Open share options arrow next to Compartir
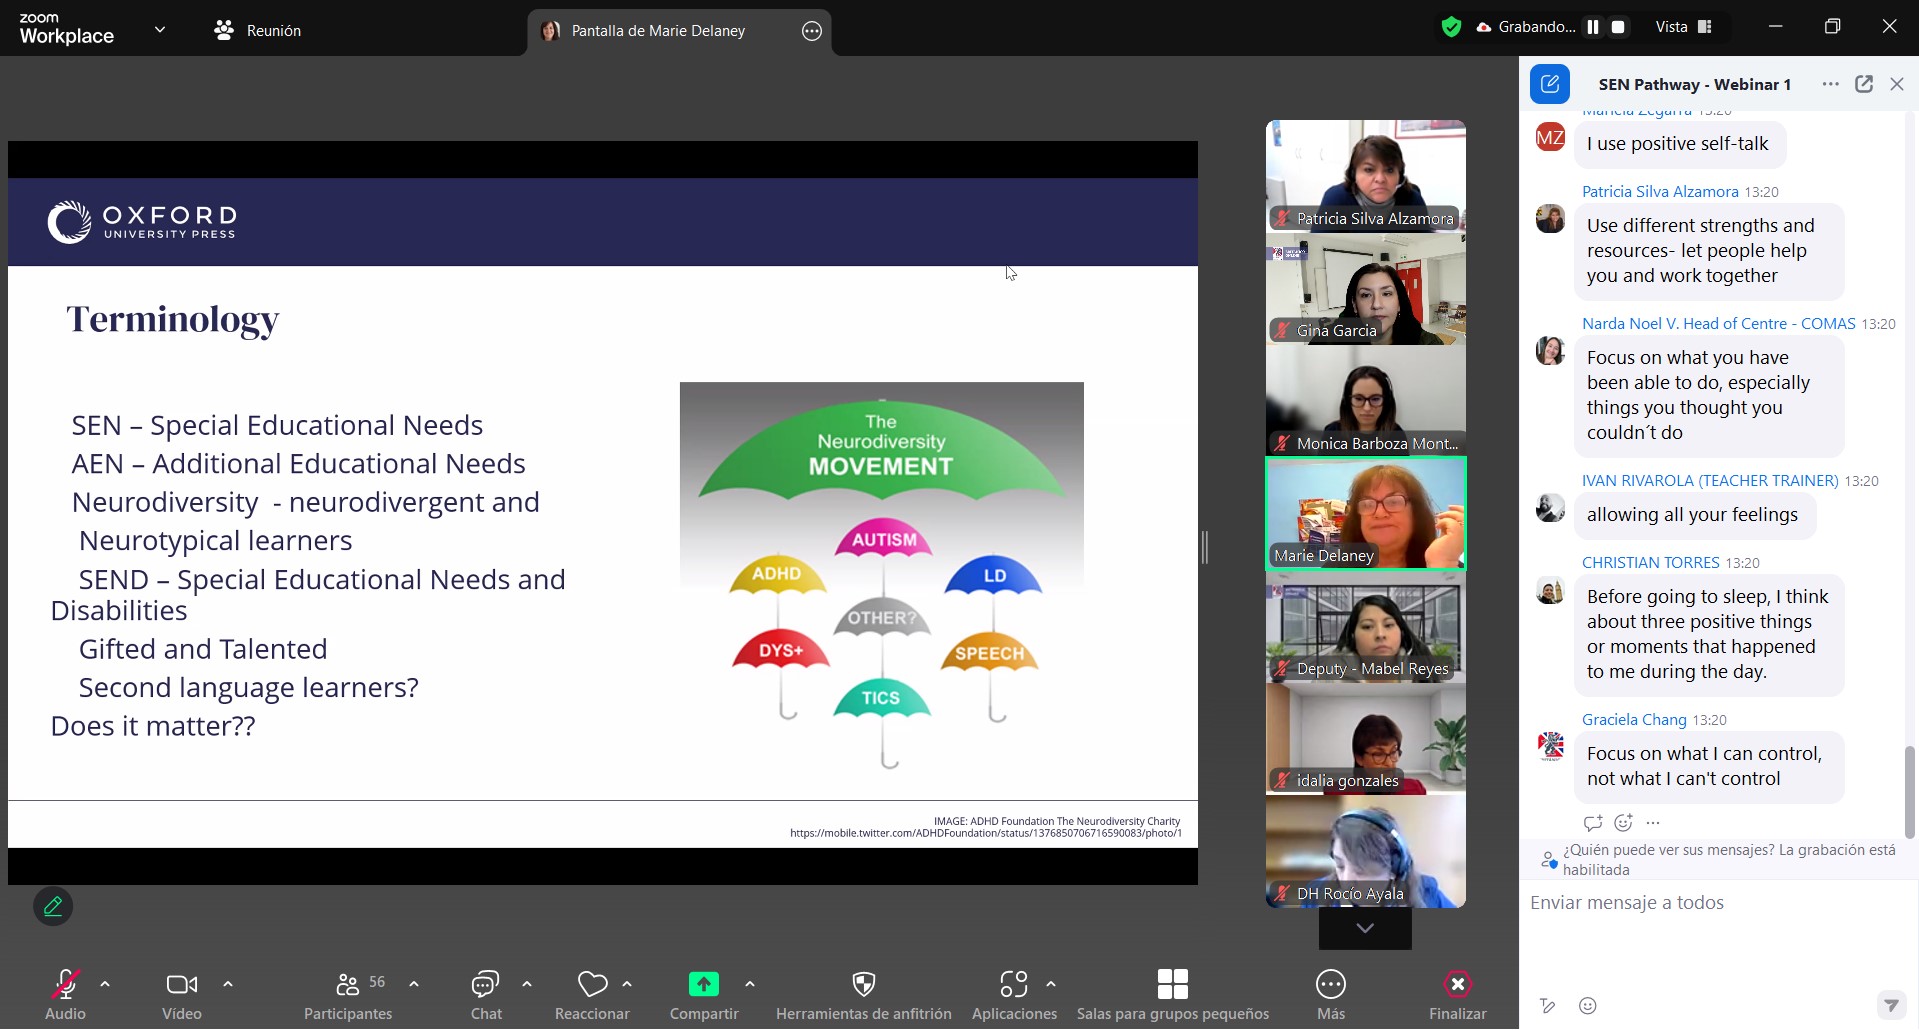The height and width of the screenshot is (1030, 1919). click(750, 985)
